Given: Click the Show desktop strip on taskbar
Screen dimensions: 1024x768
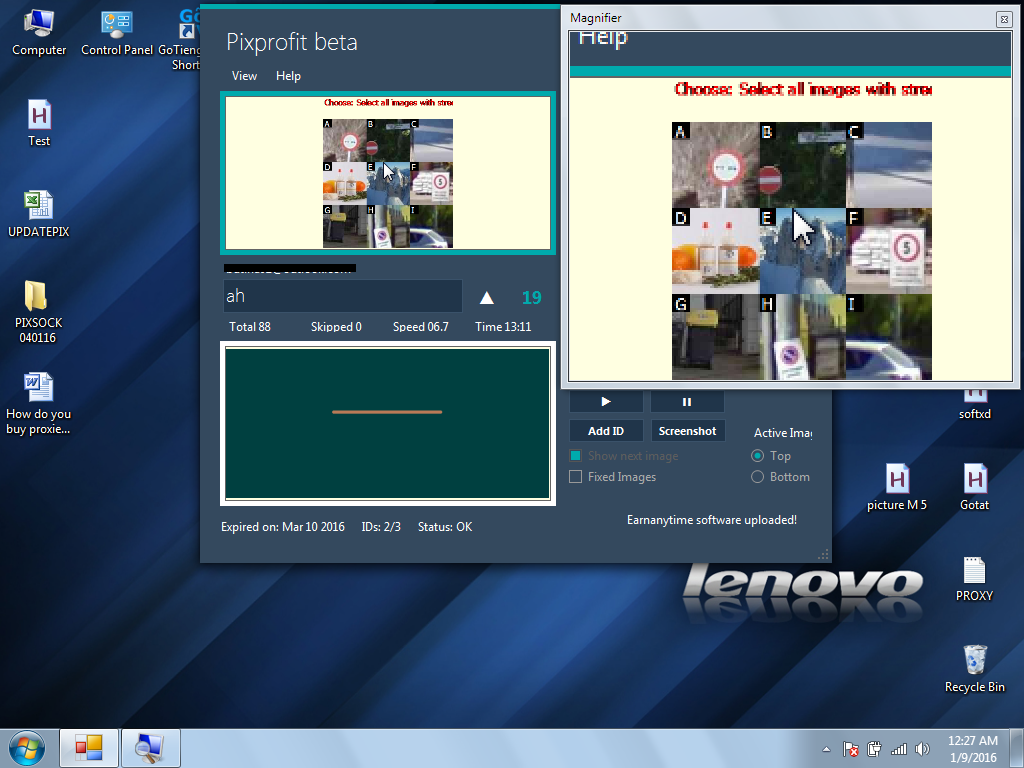Looking at the screenshot, I should (x=1016, y=748).
